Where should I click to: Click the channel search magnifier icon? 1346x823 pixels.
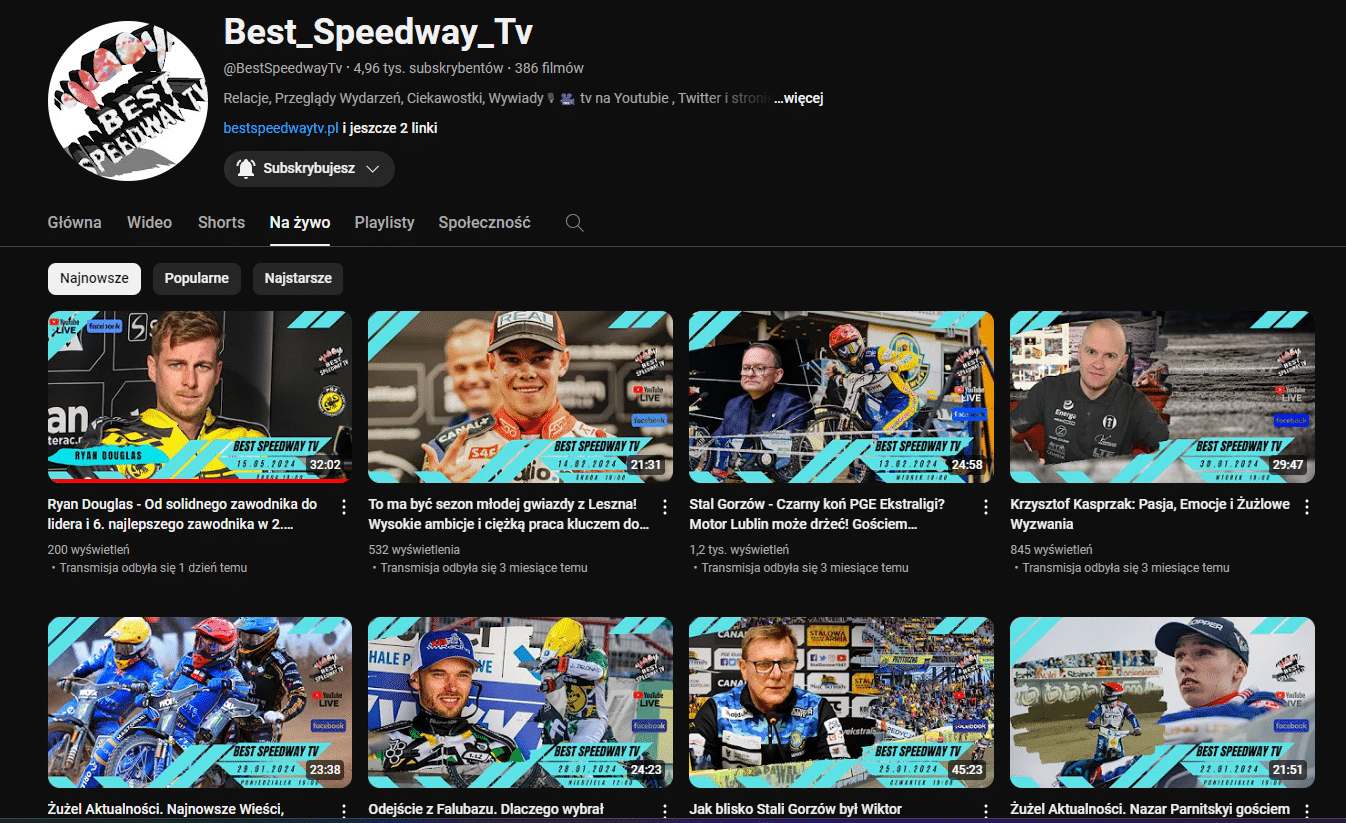point(574,222)
